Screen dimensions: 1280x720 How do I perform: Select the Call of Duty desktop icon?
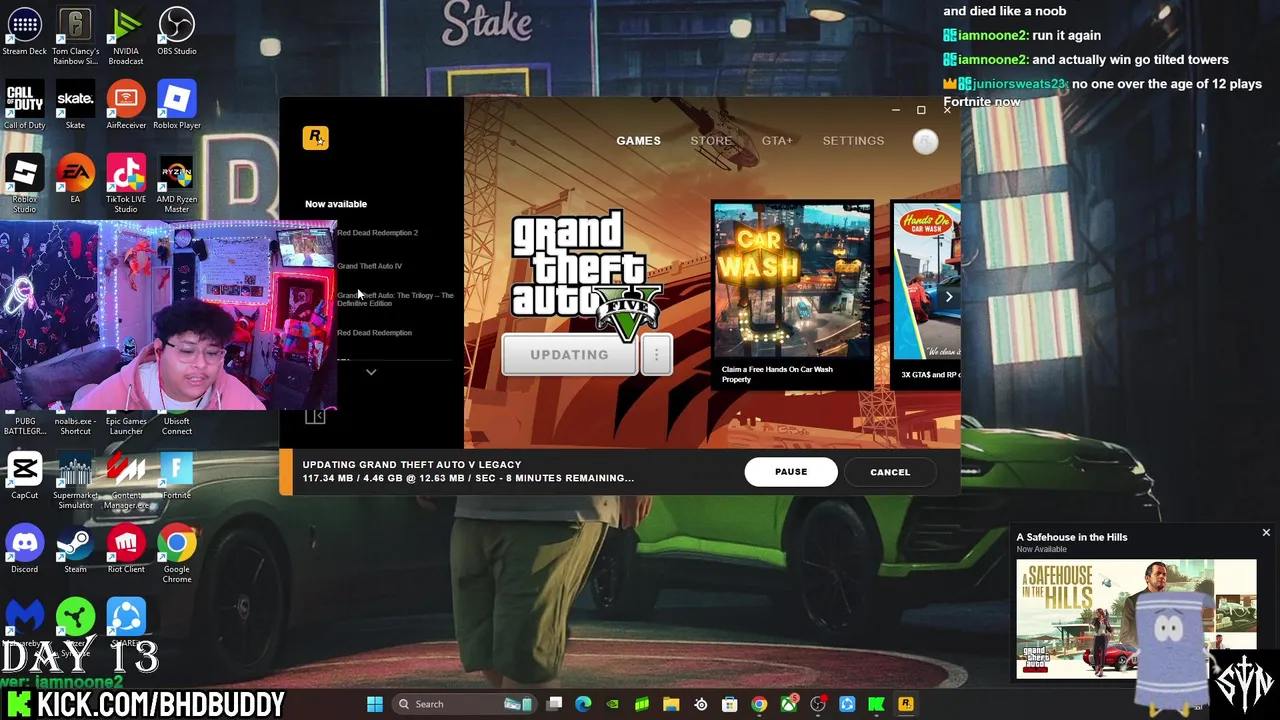point(24,106)
